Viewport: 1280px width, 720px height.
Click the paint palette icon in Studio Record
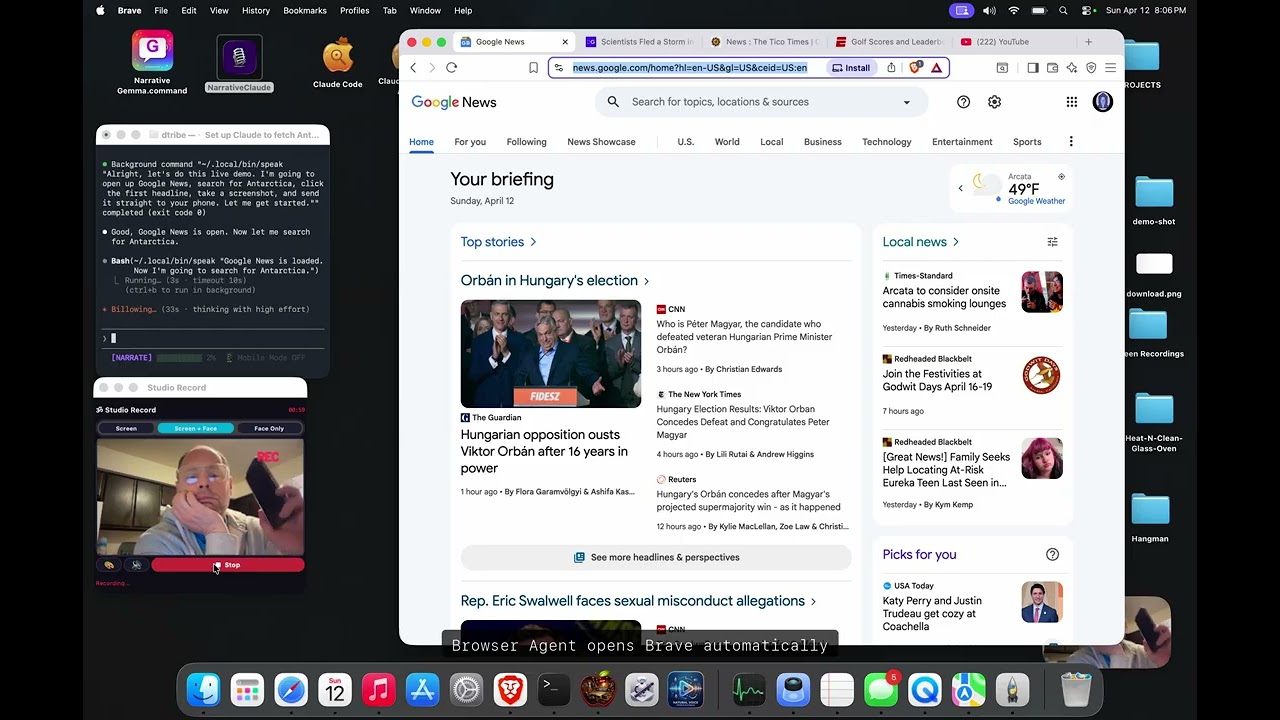(x=109, y=565)
